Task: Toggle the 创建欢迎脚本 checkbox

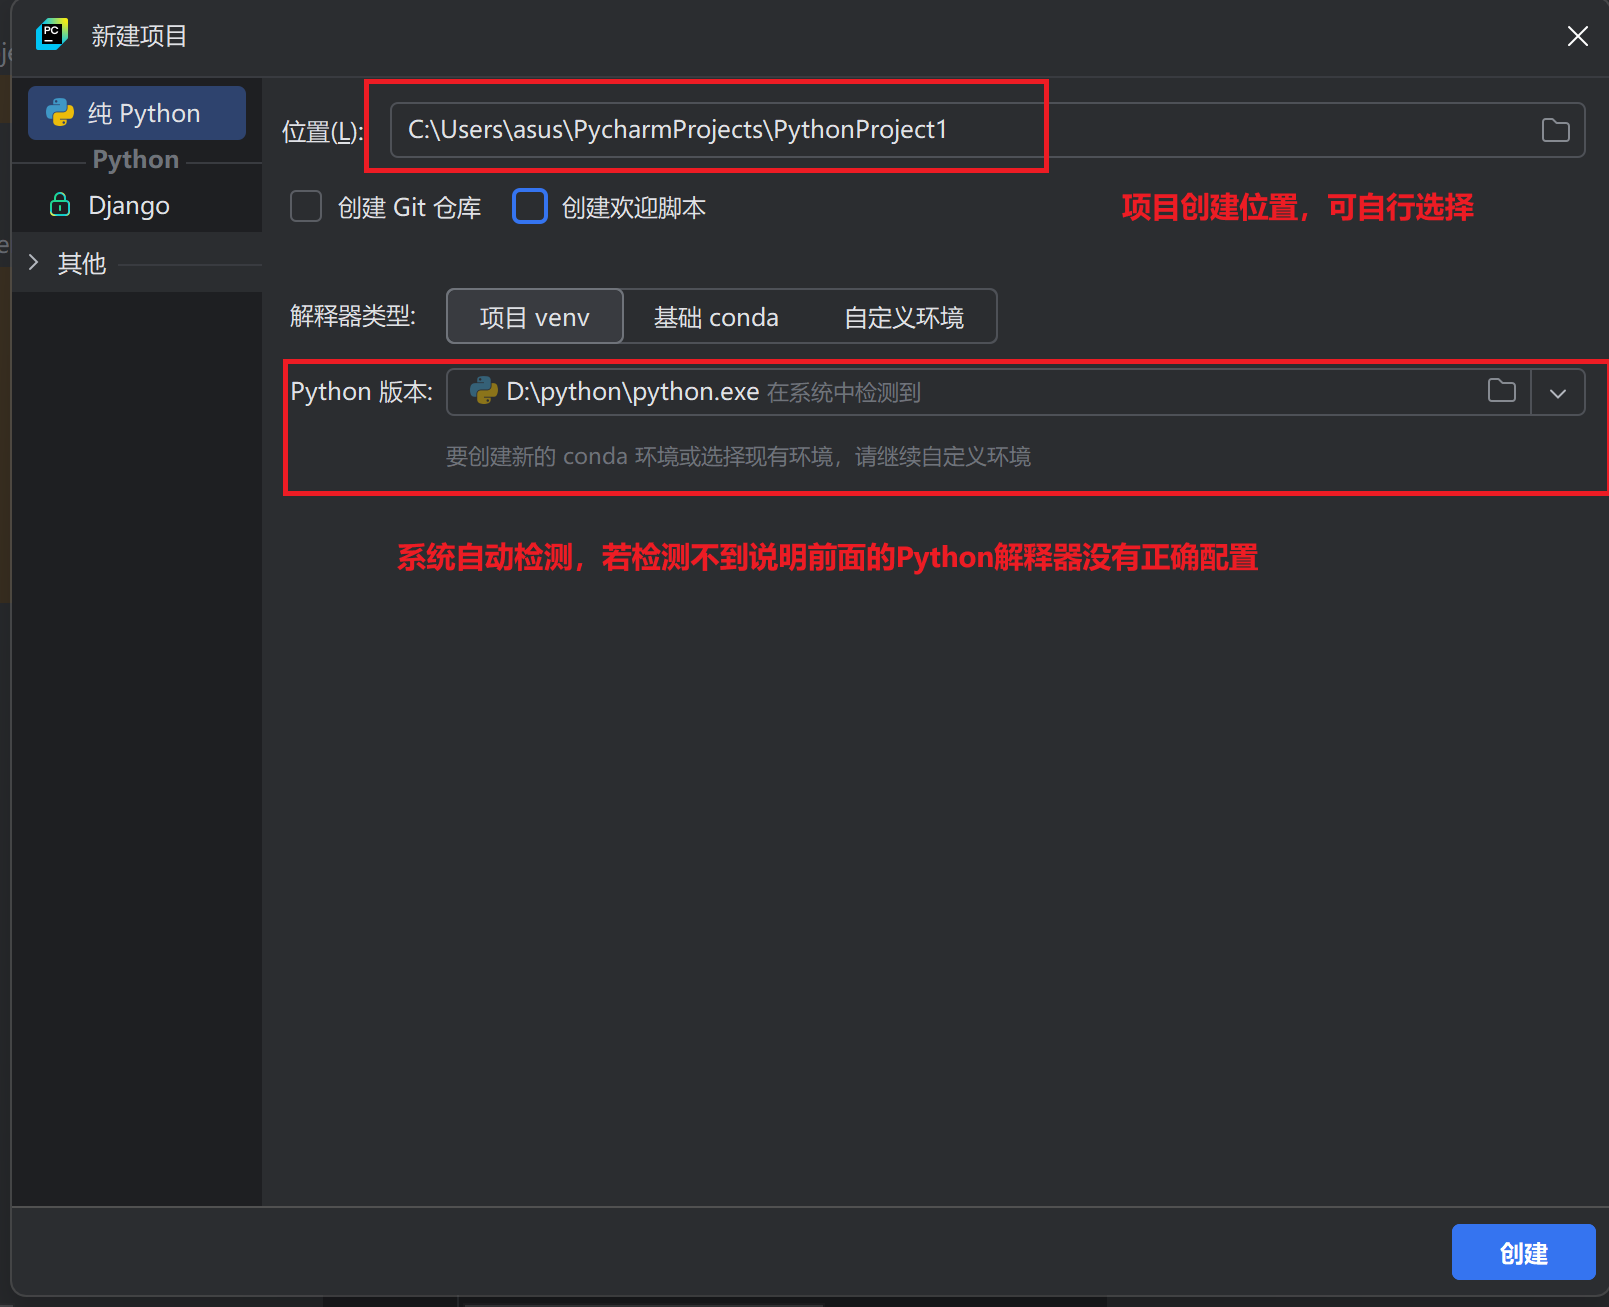Action: tap(530, 207)
